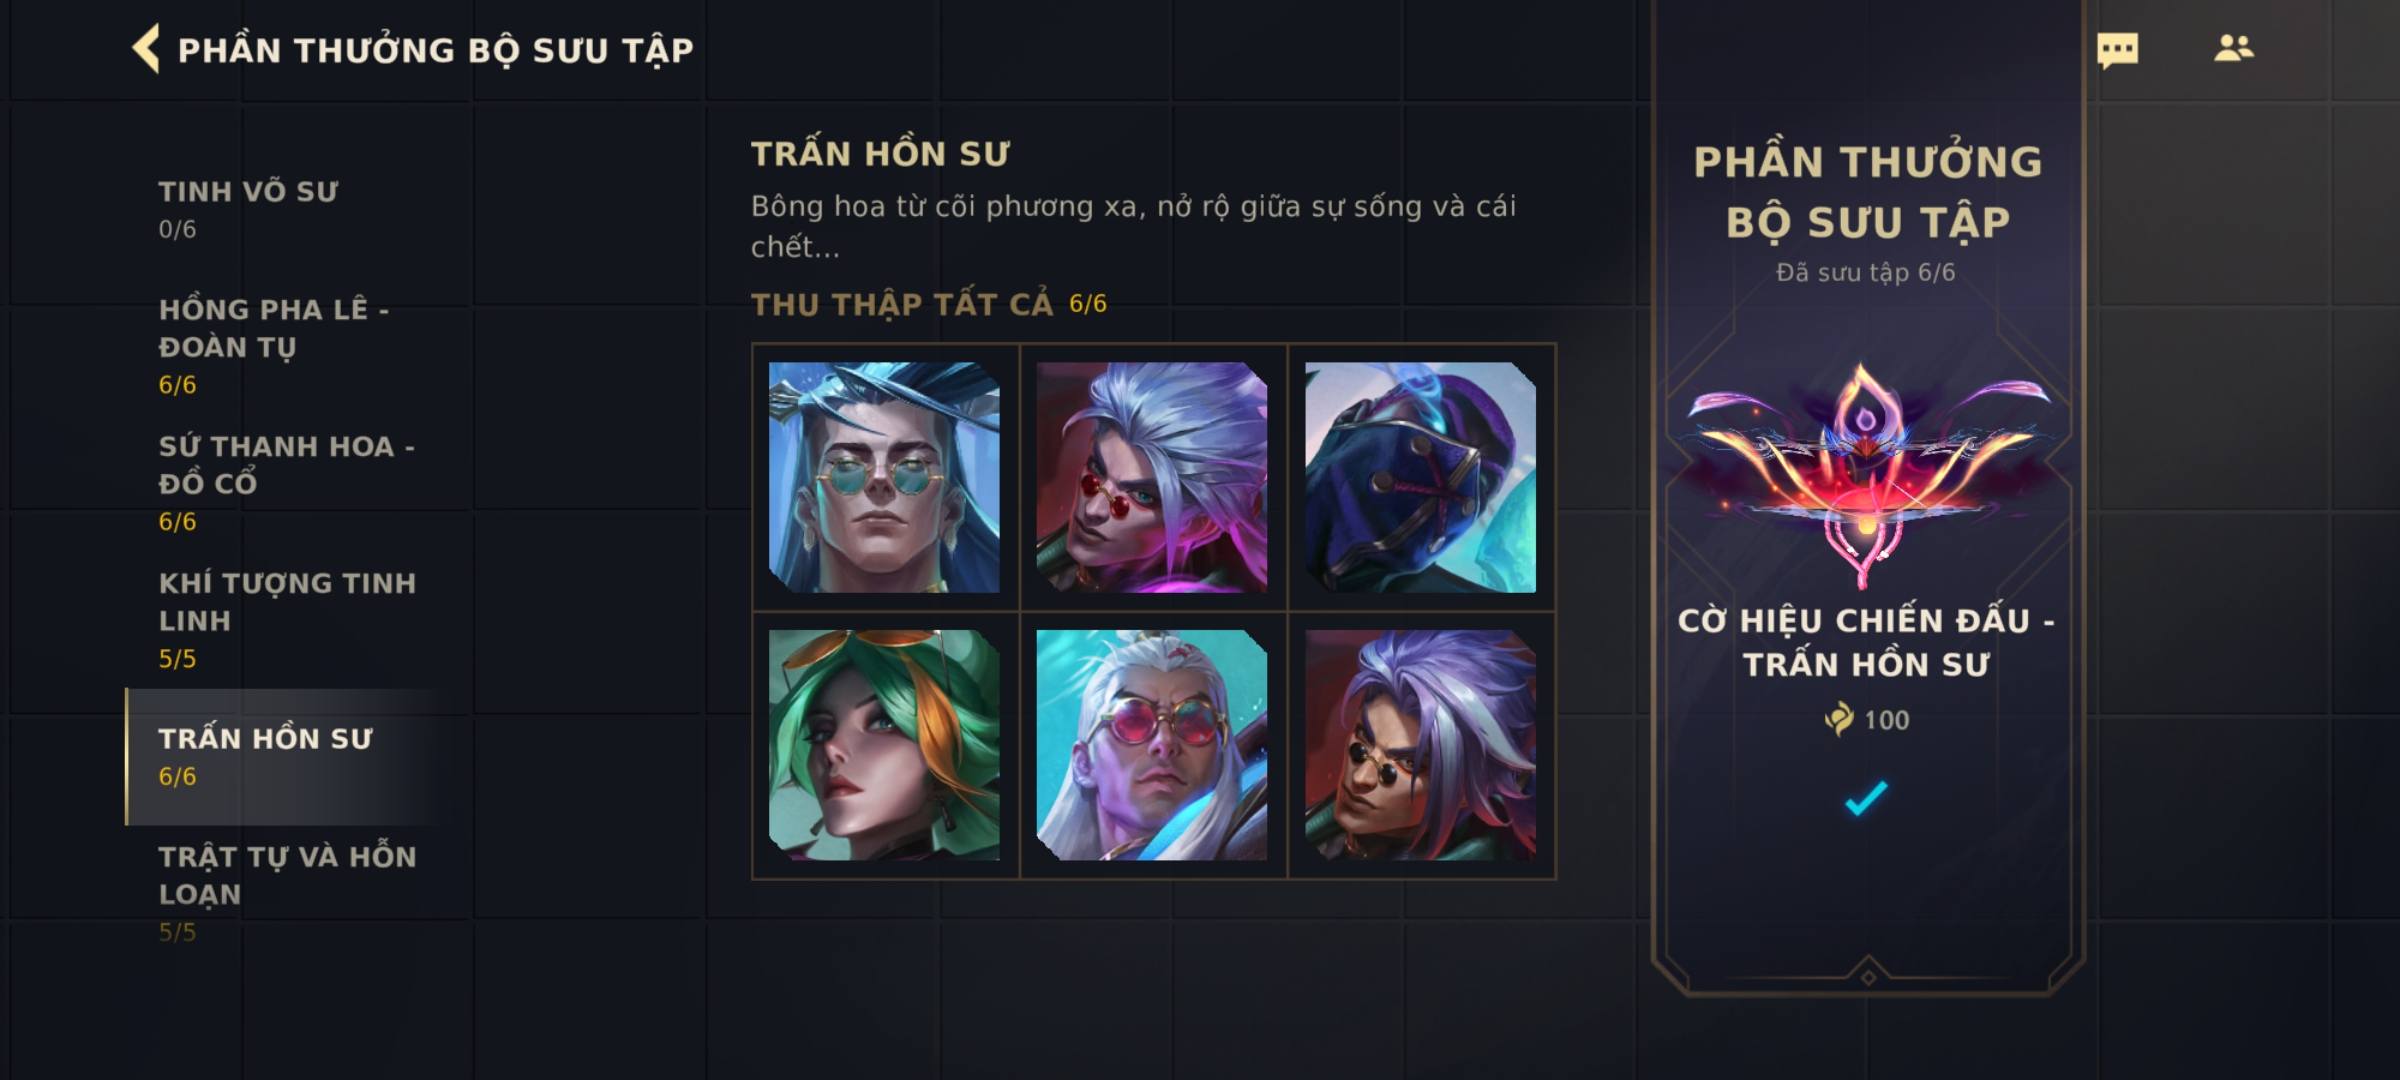Screen dimensions: 2400x1080
Task: Click the currency icon beside 100
Action: coord(1838,719)
